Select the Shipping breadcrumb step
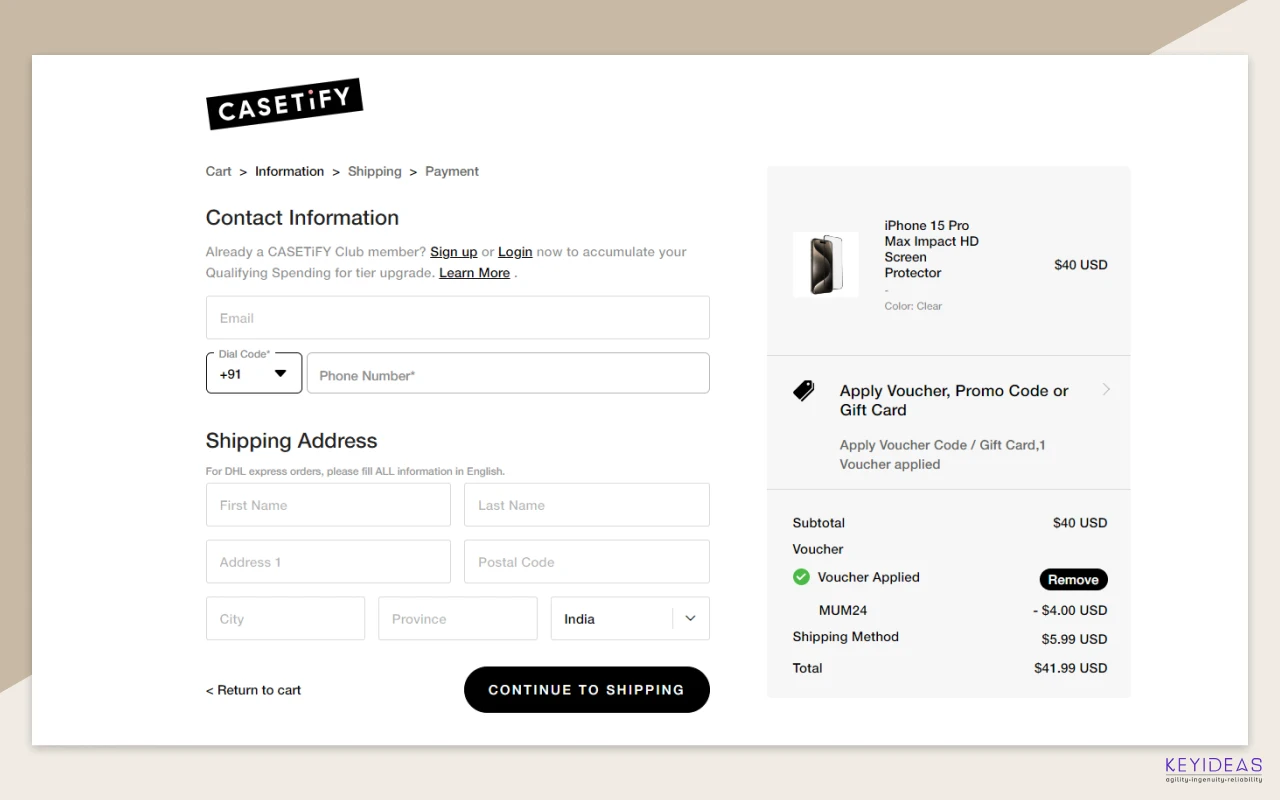Screen dimensions: 1280x800 pyautogui.click(x=374, y=172)
